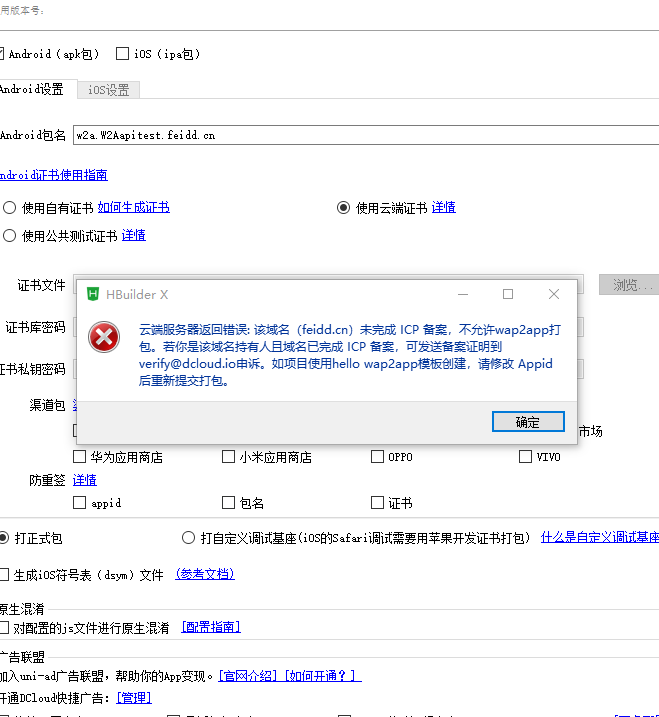Click the red error icon in dialog
The height and width of the screenshot is (717, 659).
pos(104,337)
